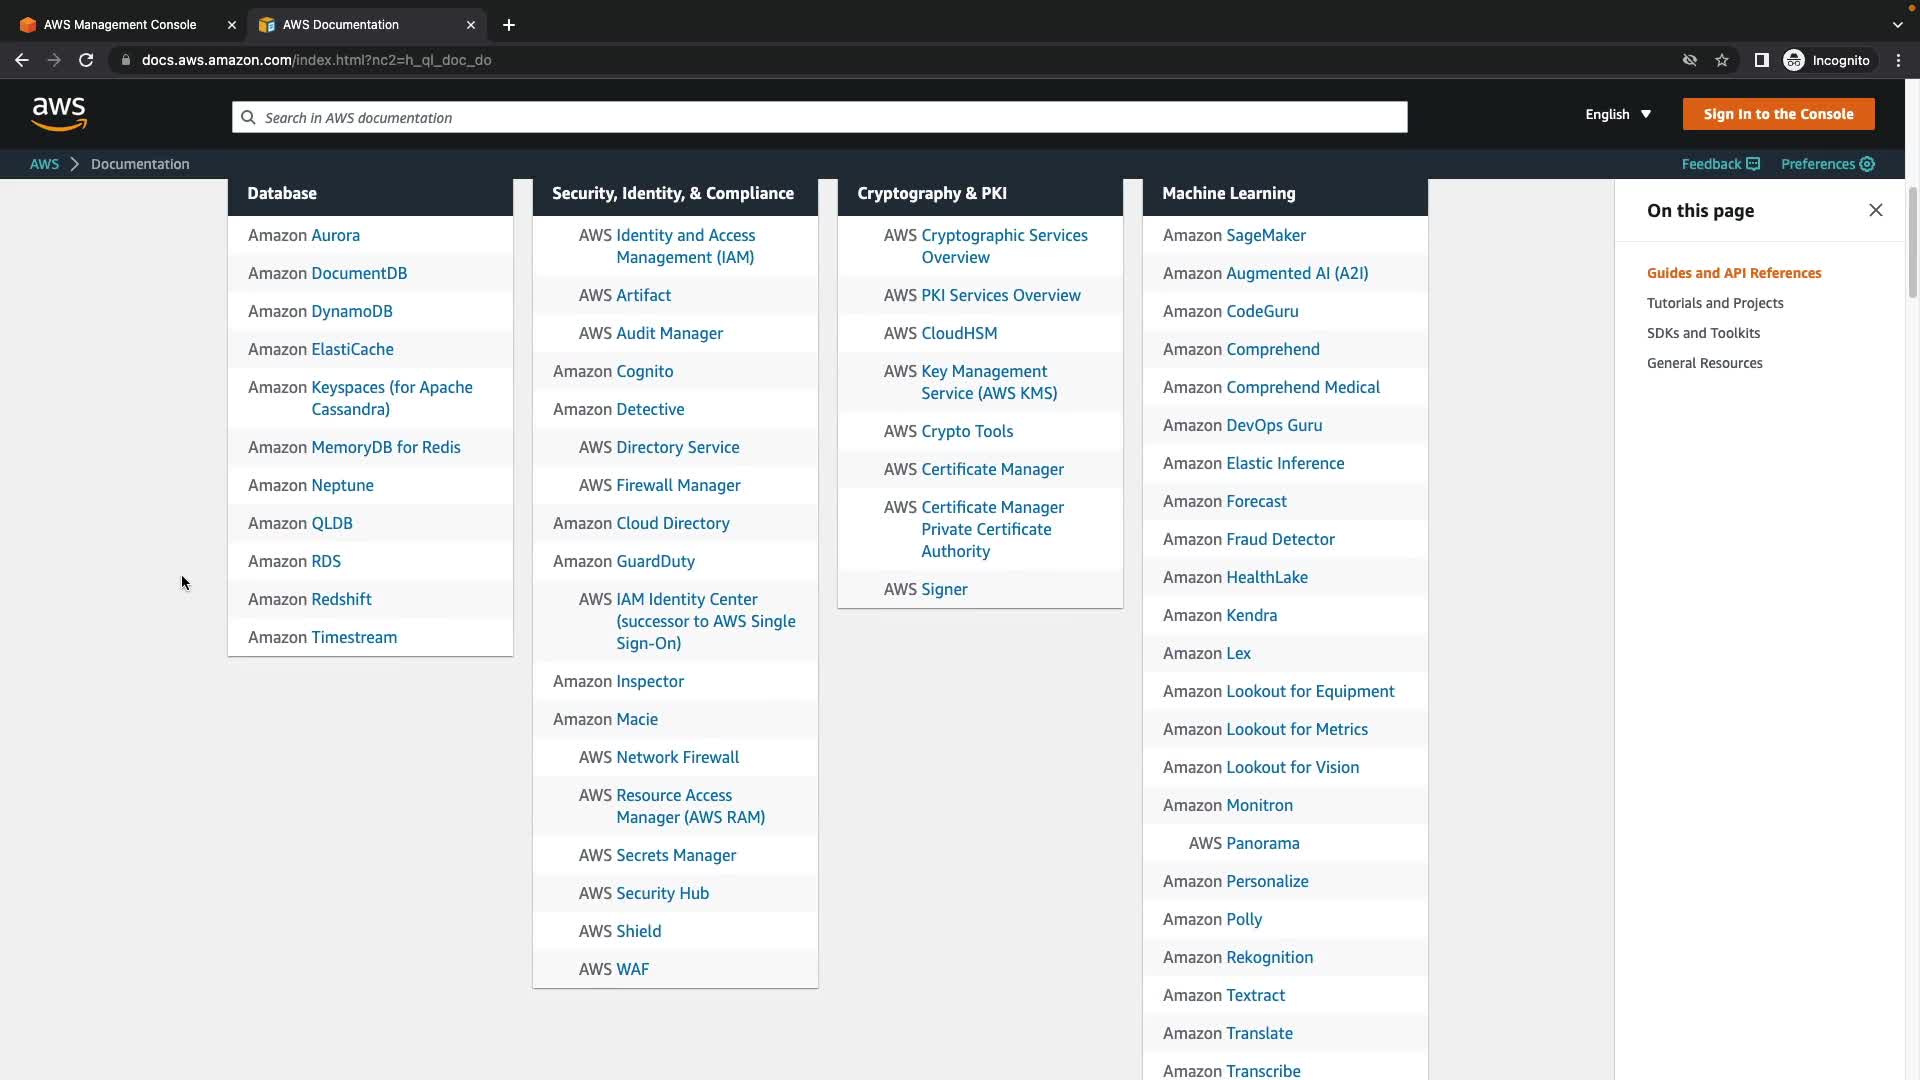Open the AWS Secrets Manager link
This screenshot has height=1080, width=1920.
(676, 855)
